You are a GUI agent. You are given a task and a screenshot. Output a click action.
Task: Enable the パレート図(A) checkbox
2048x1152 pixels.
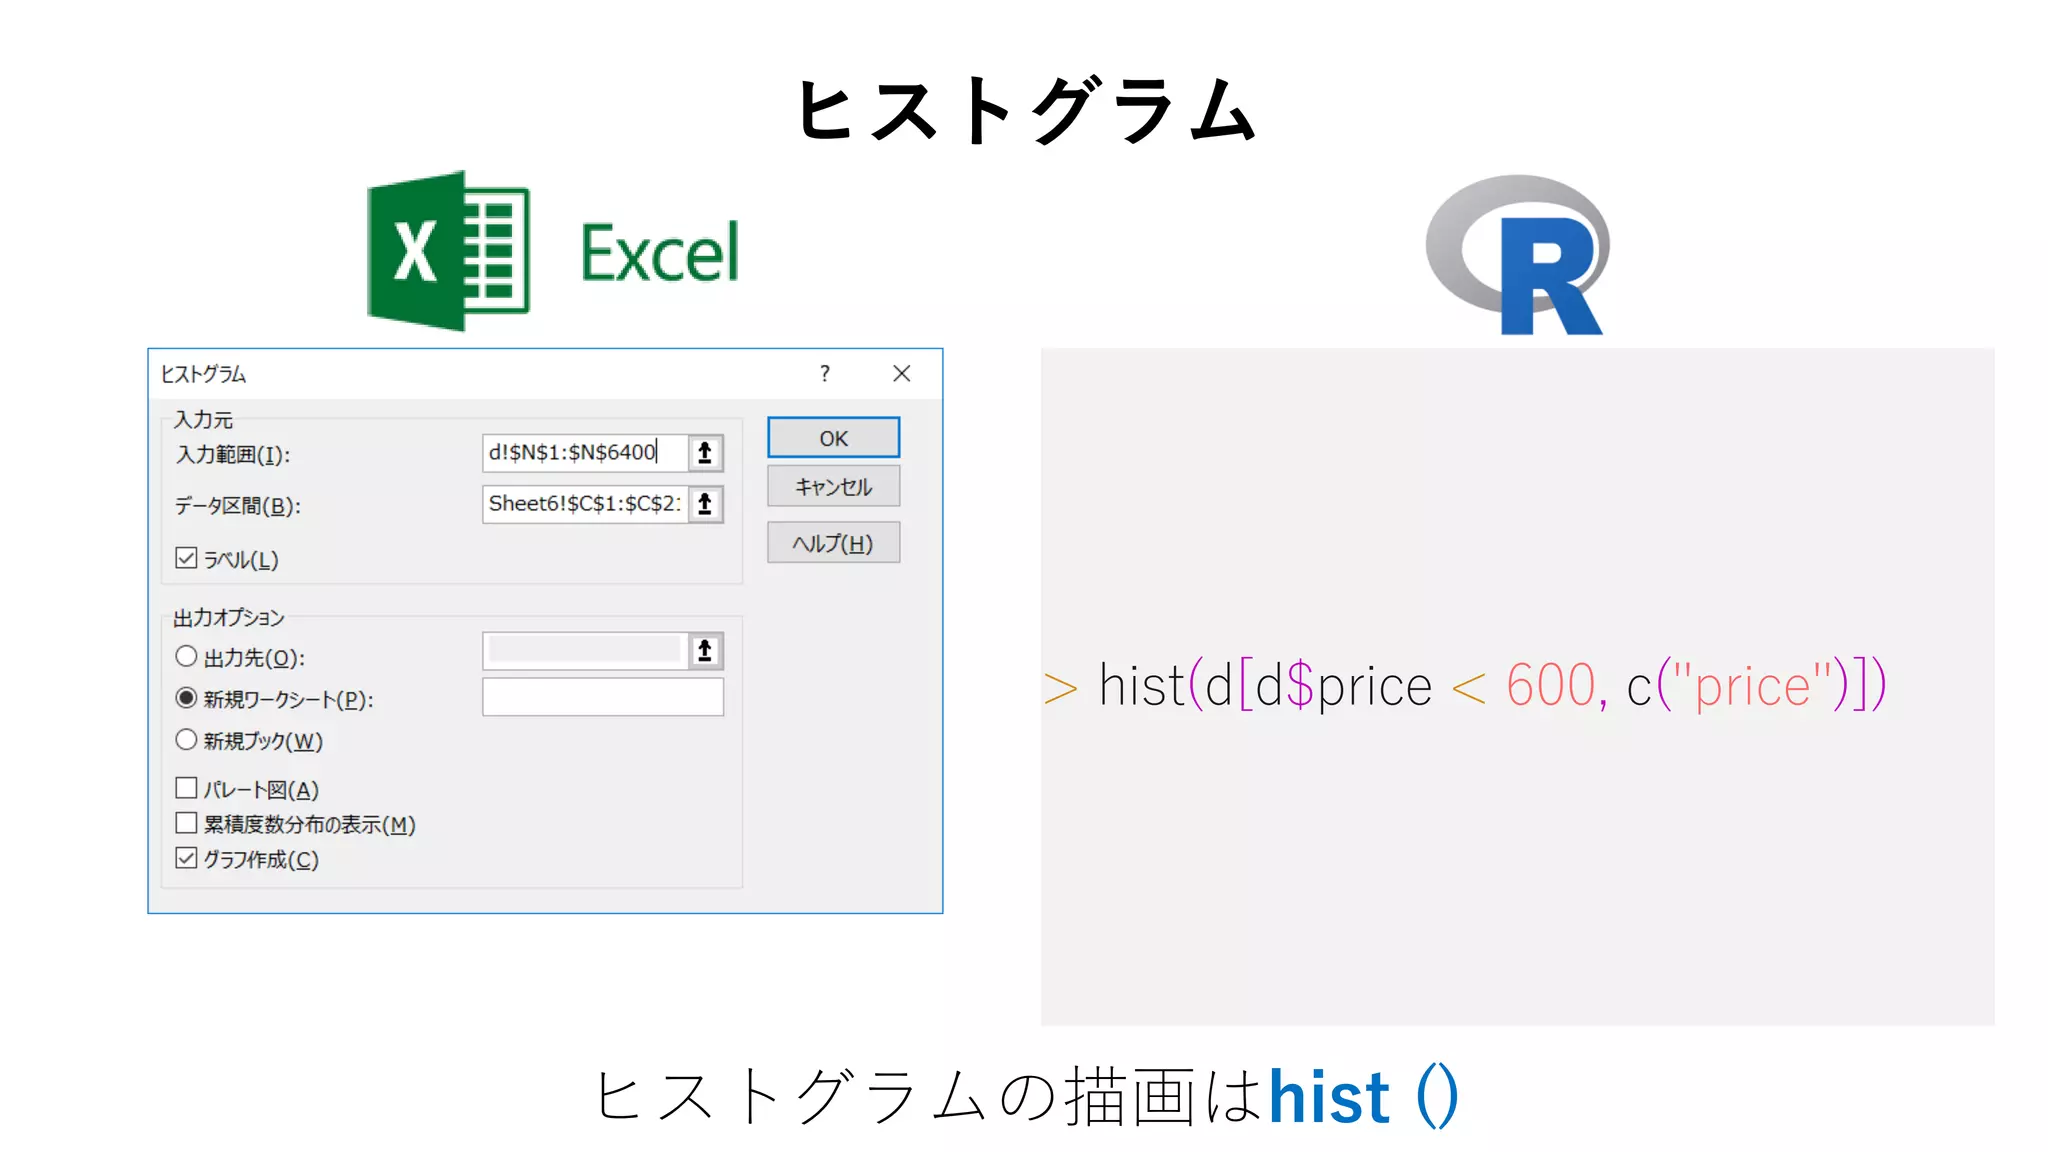click(186, 788)
